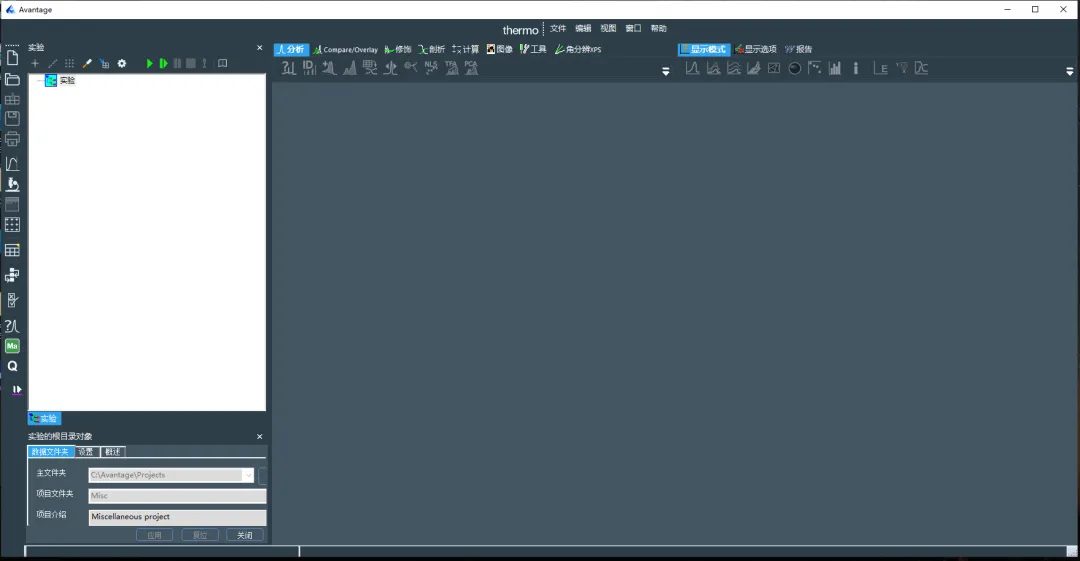The image size is (1080, 561).
Task: Click the stacked spectra waterfall display icon
Action: pos(734,68)
